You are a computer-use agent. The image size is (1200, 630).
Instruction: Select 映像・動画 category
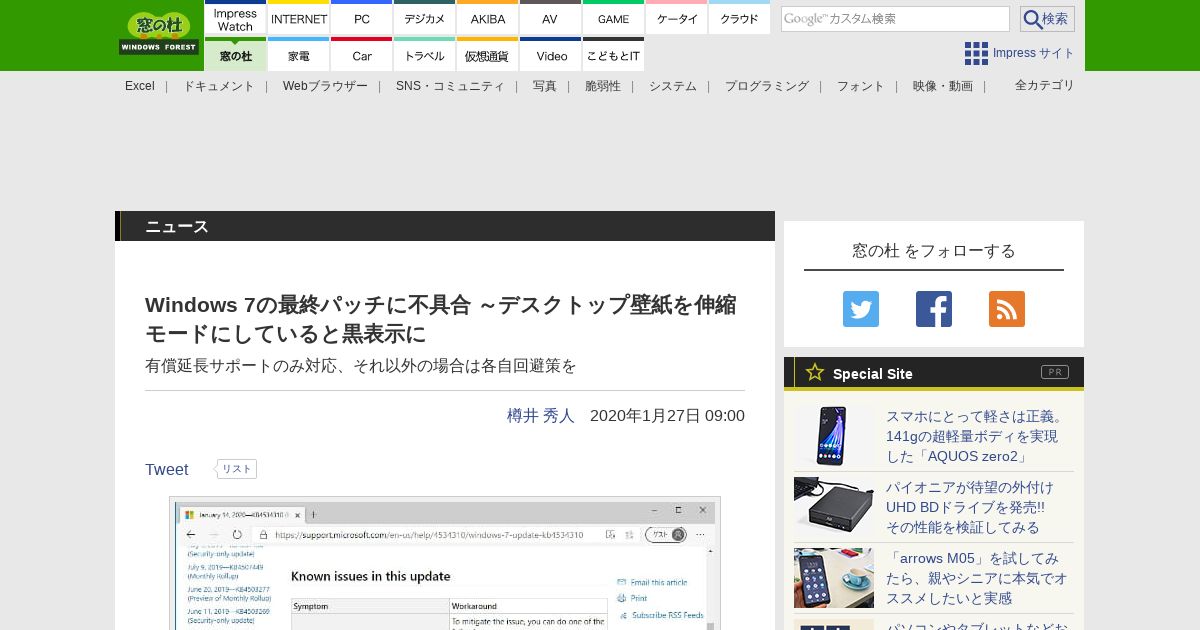coord(943,86)
